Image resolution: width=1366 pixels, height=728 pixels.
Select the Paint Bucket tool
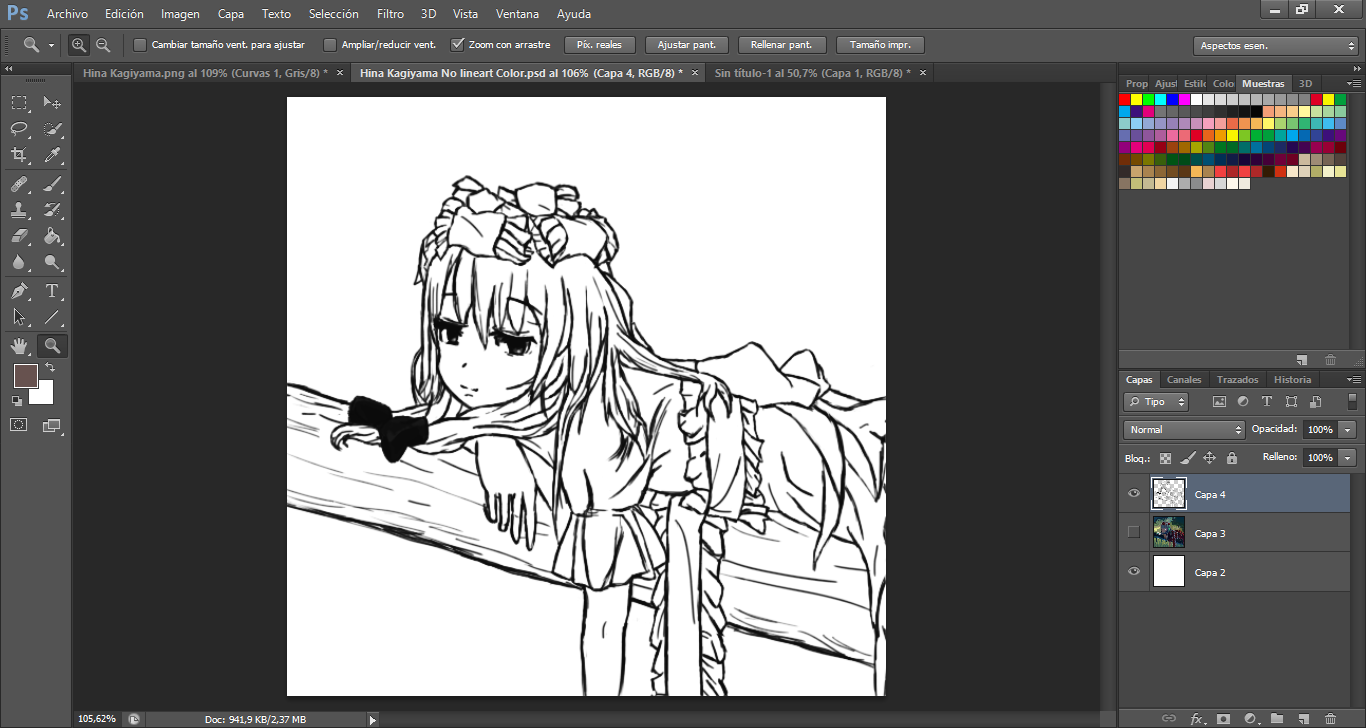click(52, 236)
